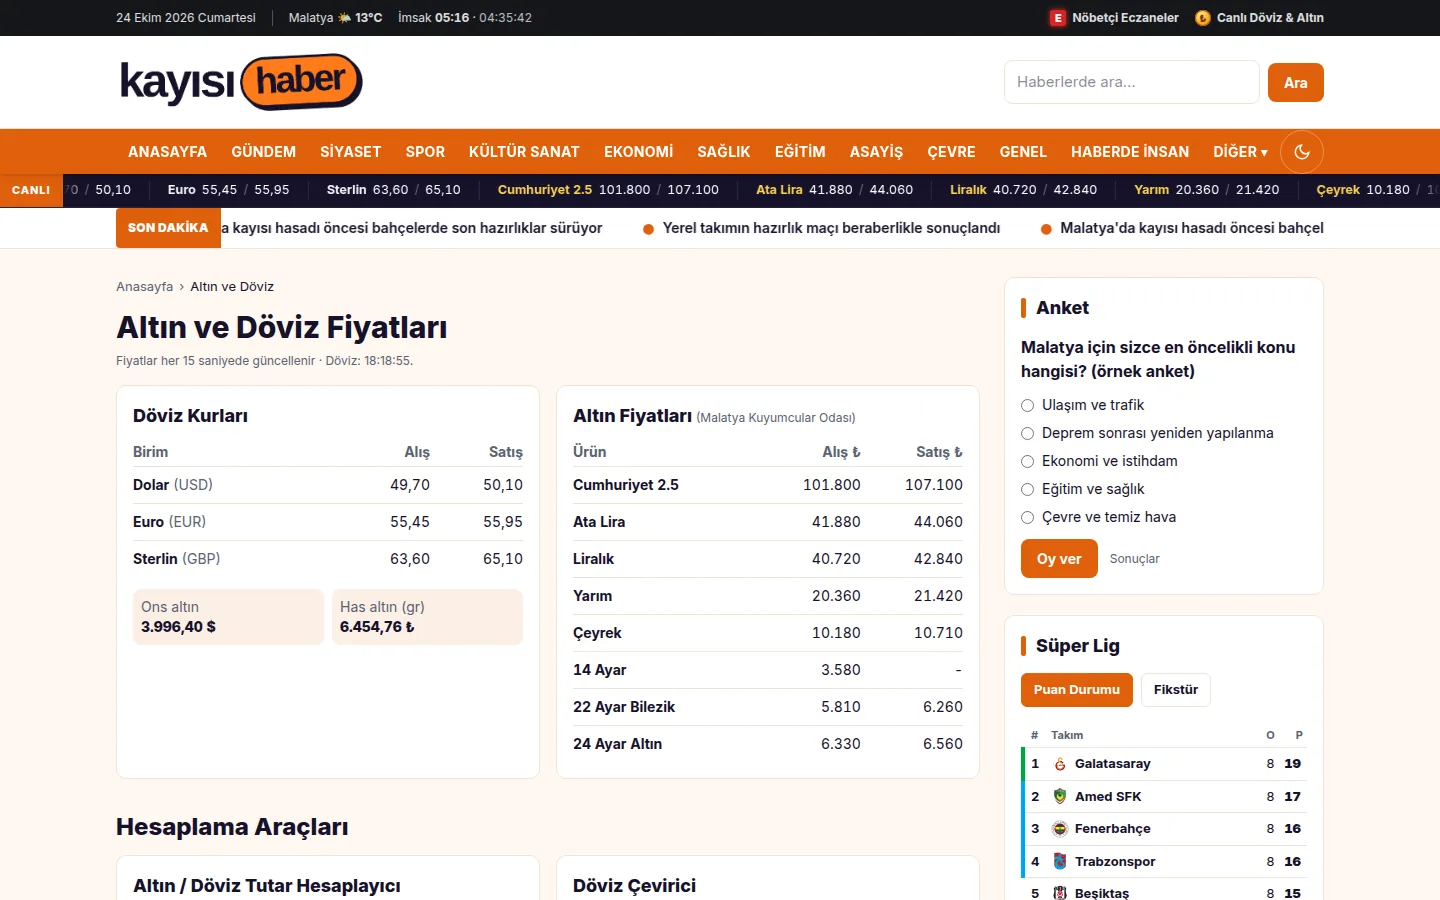Open the hazırlık maçı breaking news headline
Viewport: 1440px width, 900px height.
(831, 228)
